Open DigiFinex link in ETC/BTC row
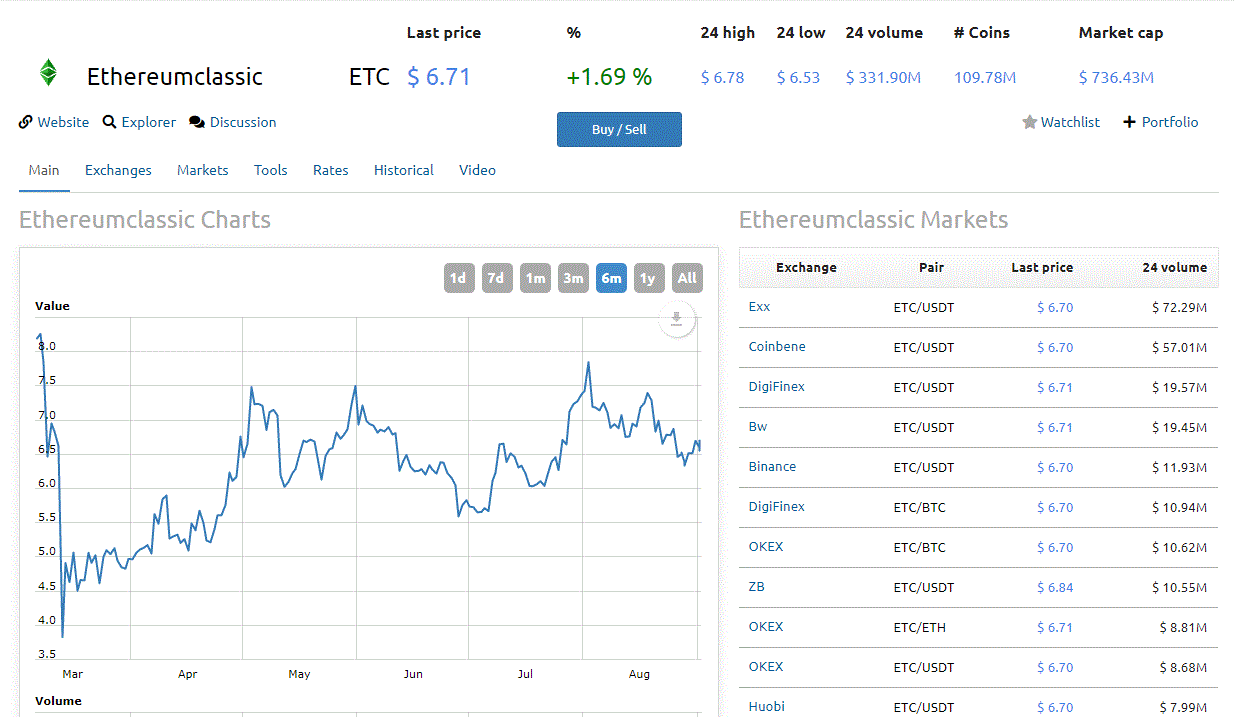The height and width of the screenshot is (717, 1235). coord(777,507)
